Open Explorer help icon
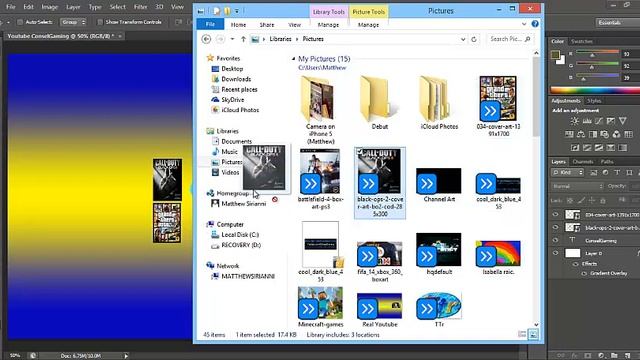 [x=535, y=24]
